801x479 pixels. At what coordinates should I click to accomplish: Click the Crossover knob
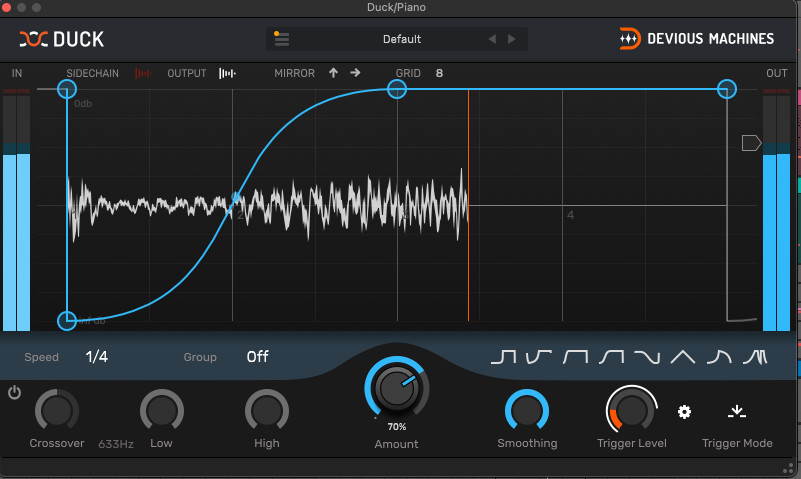(57, 411)
